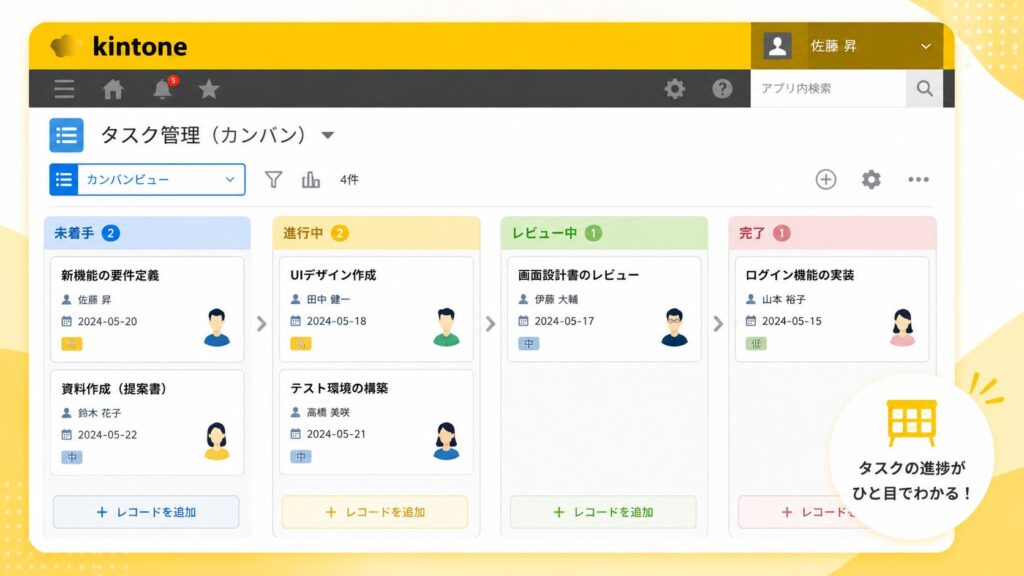This screenshot has height=576, width=1024.
Task: Click the アプリ内検索 search field
Action: coord(829,88)
